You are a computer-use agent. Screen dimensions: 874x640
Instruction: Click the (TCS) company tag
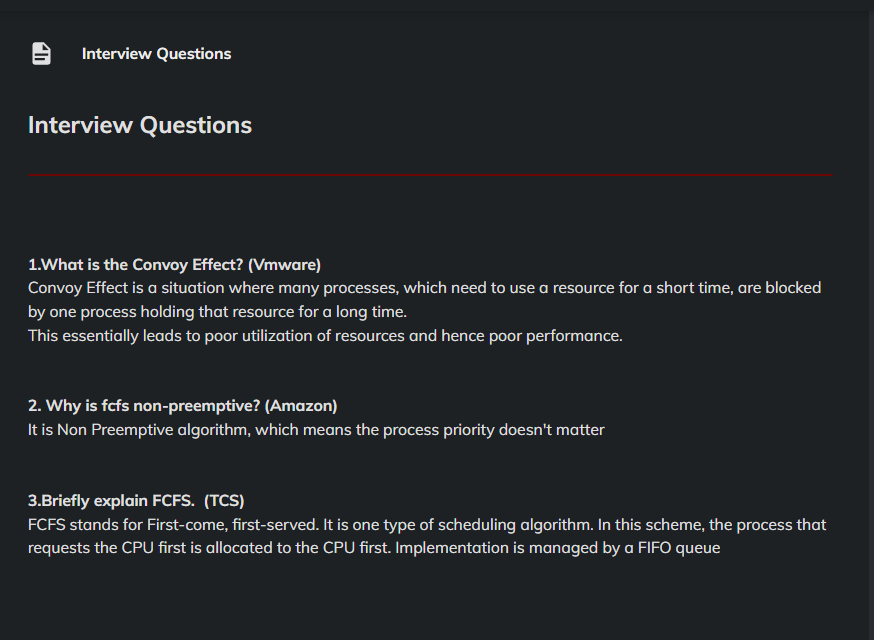pyautogui.click(x=224, y=500)
